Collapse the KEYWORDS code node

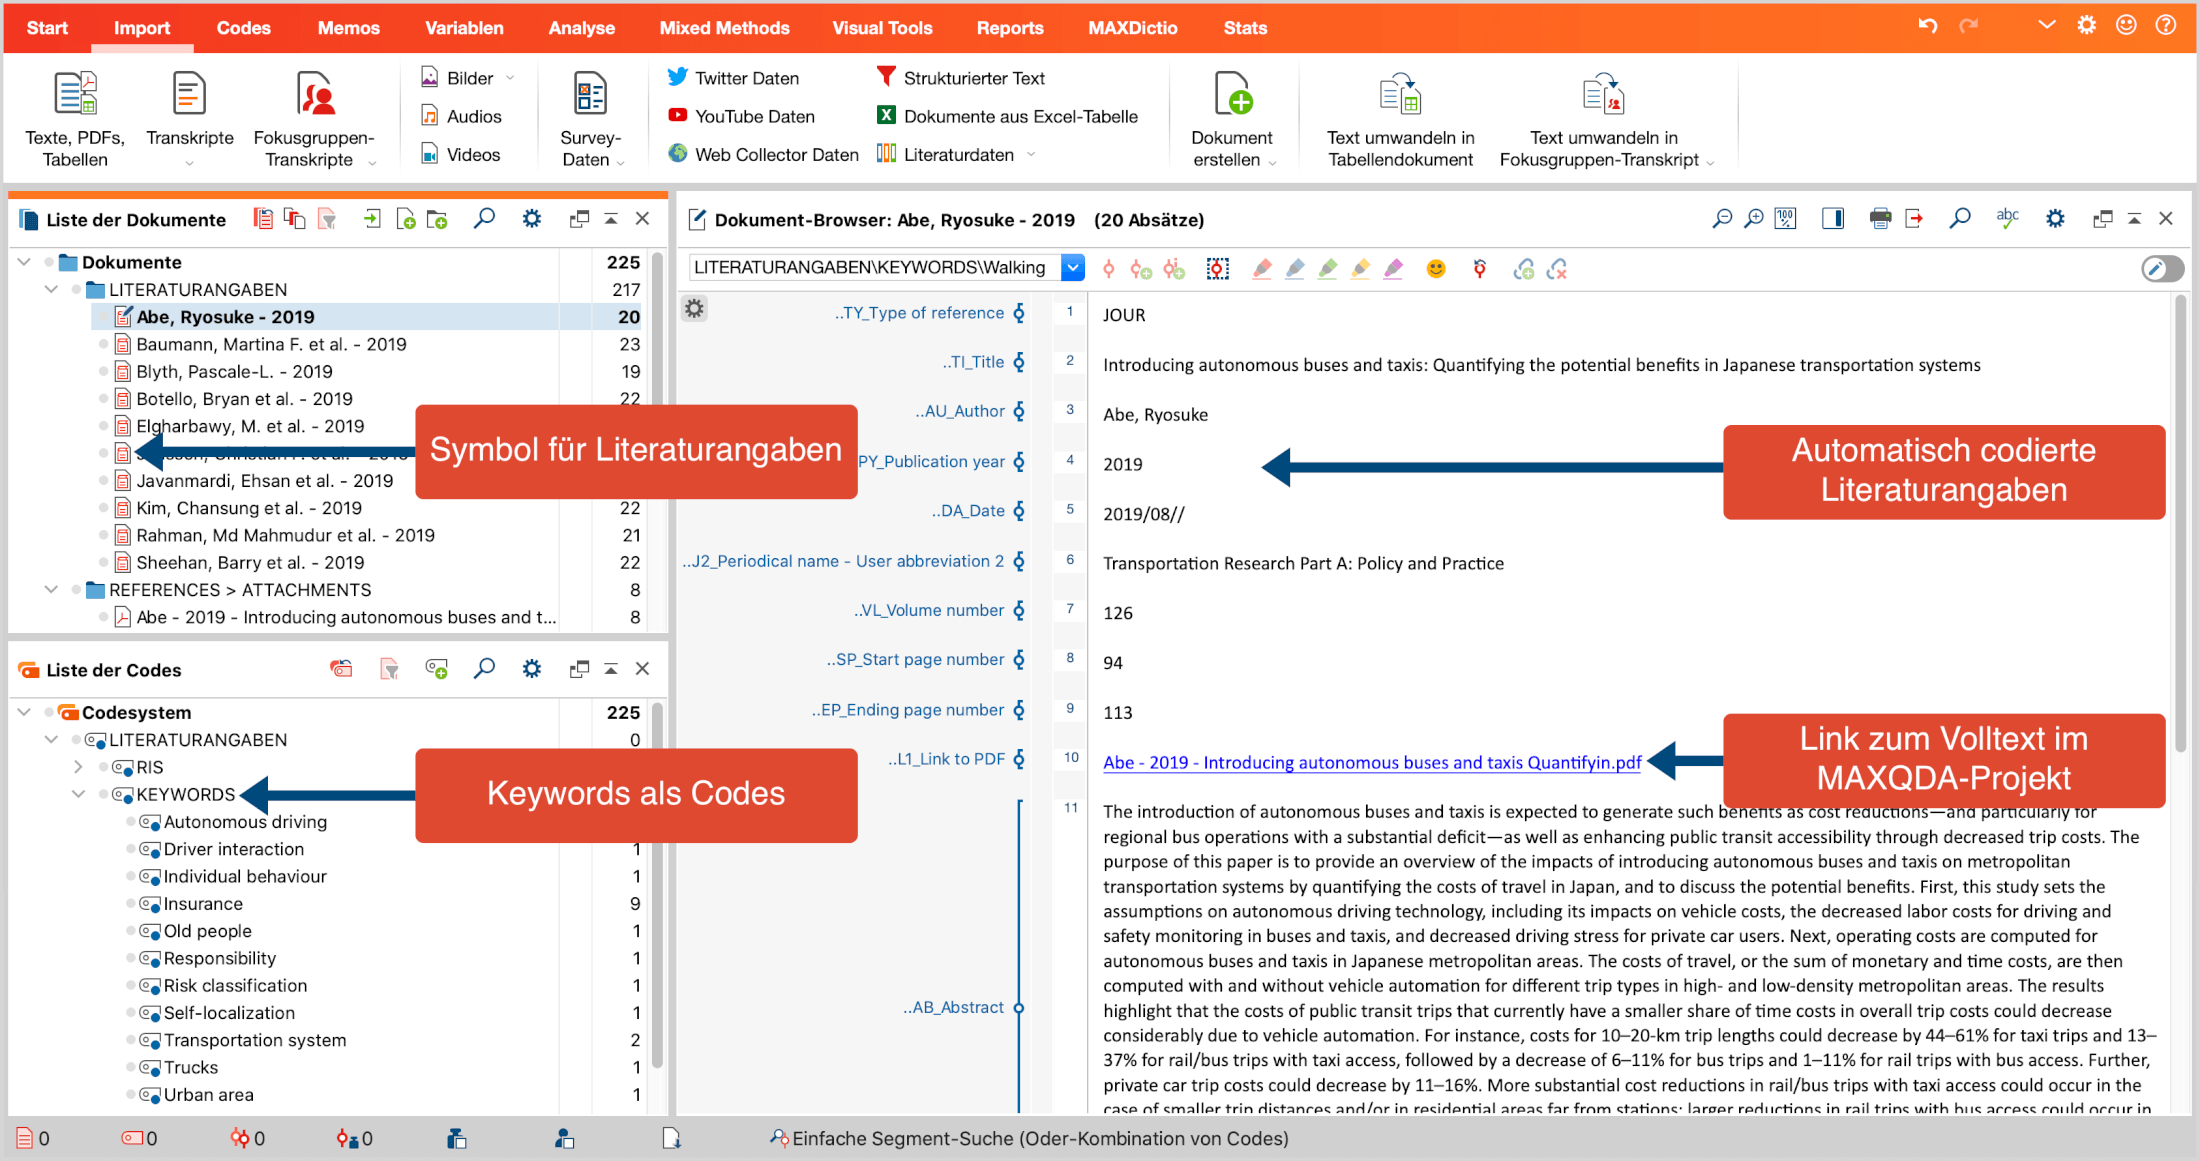[x=79, y=794]
